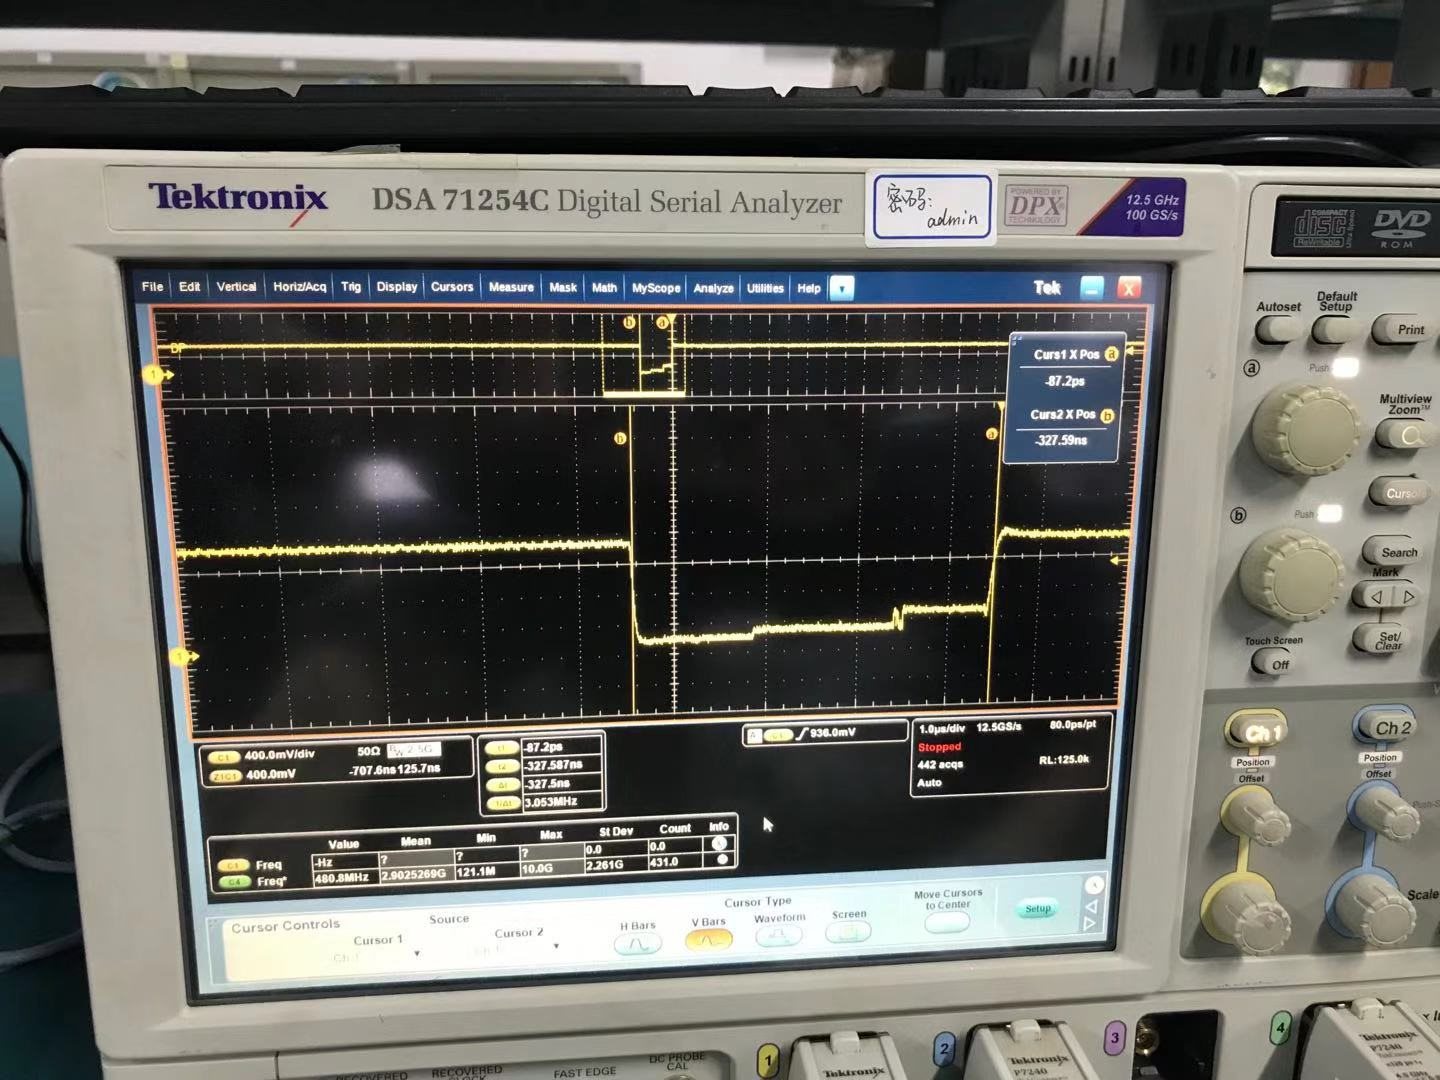Open the File menu

(152, 287)
